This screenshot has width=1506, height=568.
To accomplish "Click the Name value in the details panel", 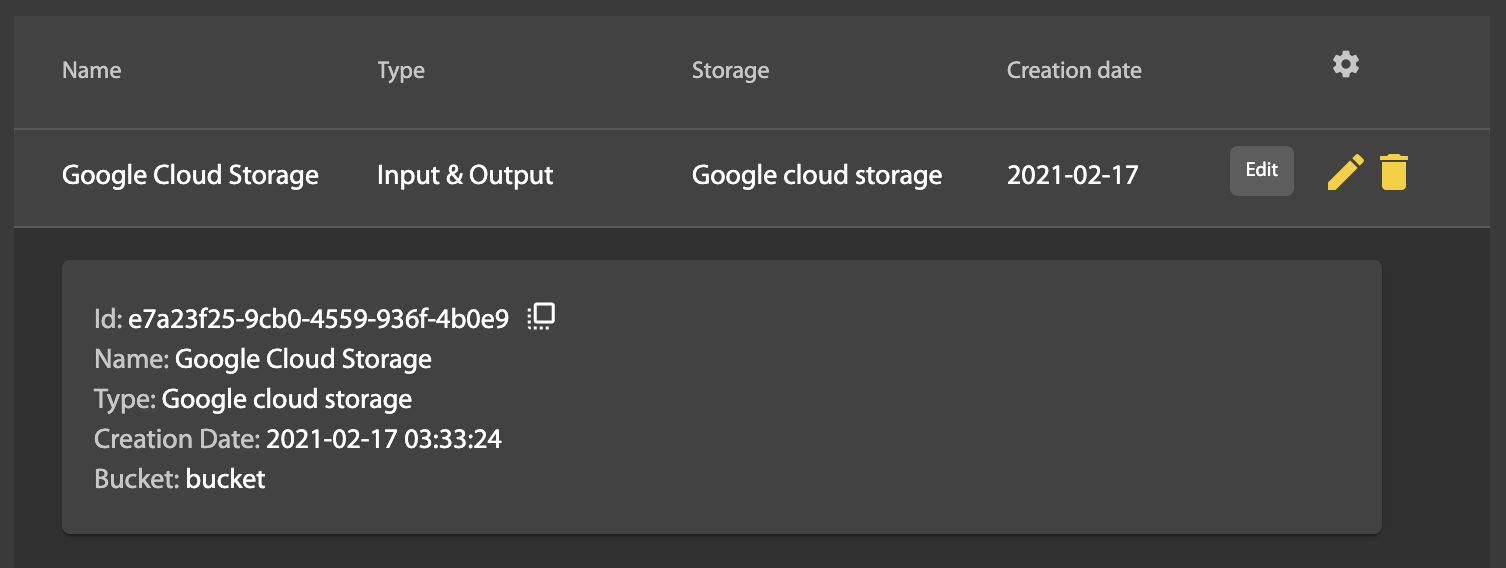I will (x=303, y=359).
